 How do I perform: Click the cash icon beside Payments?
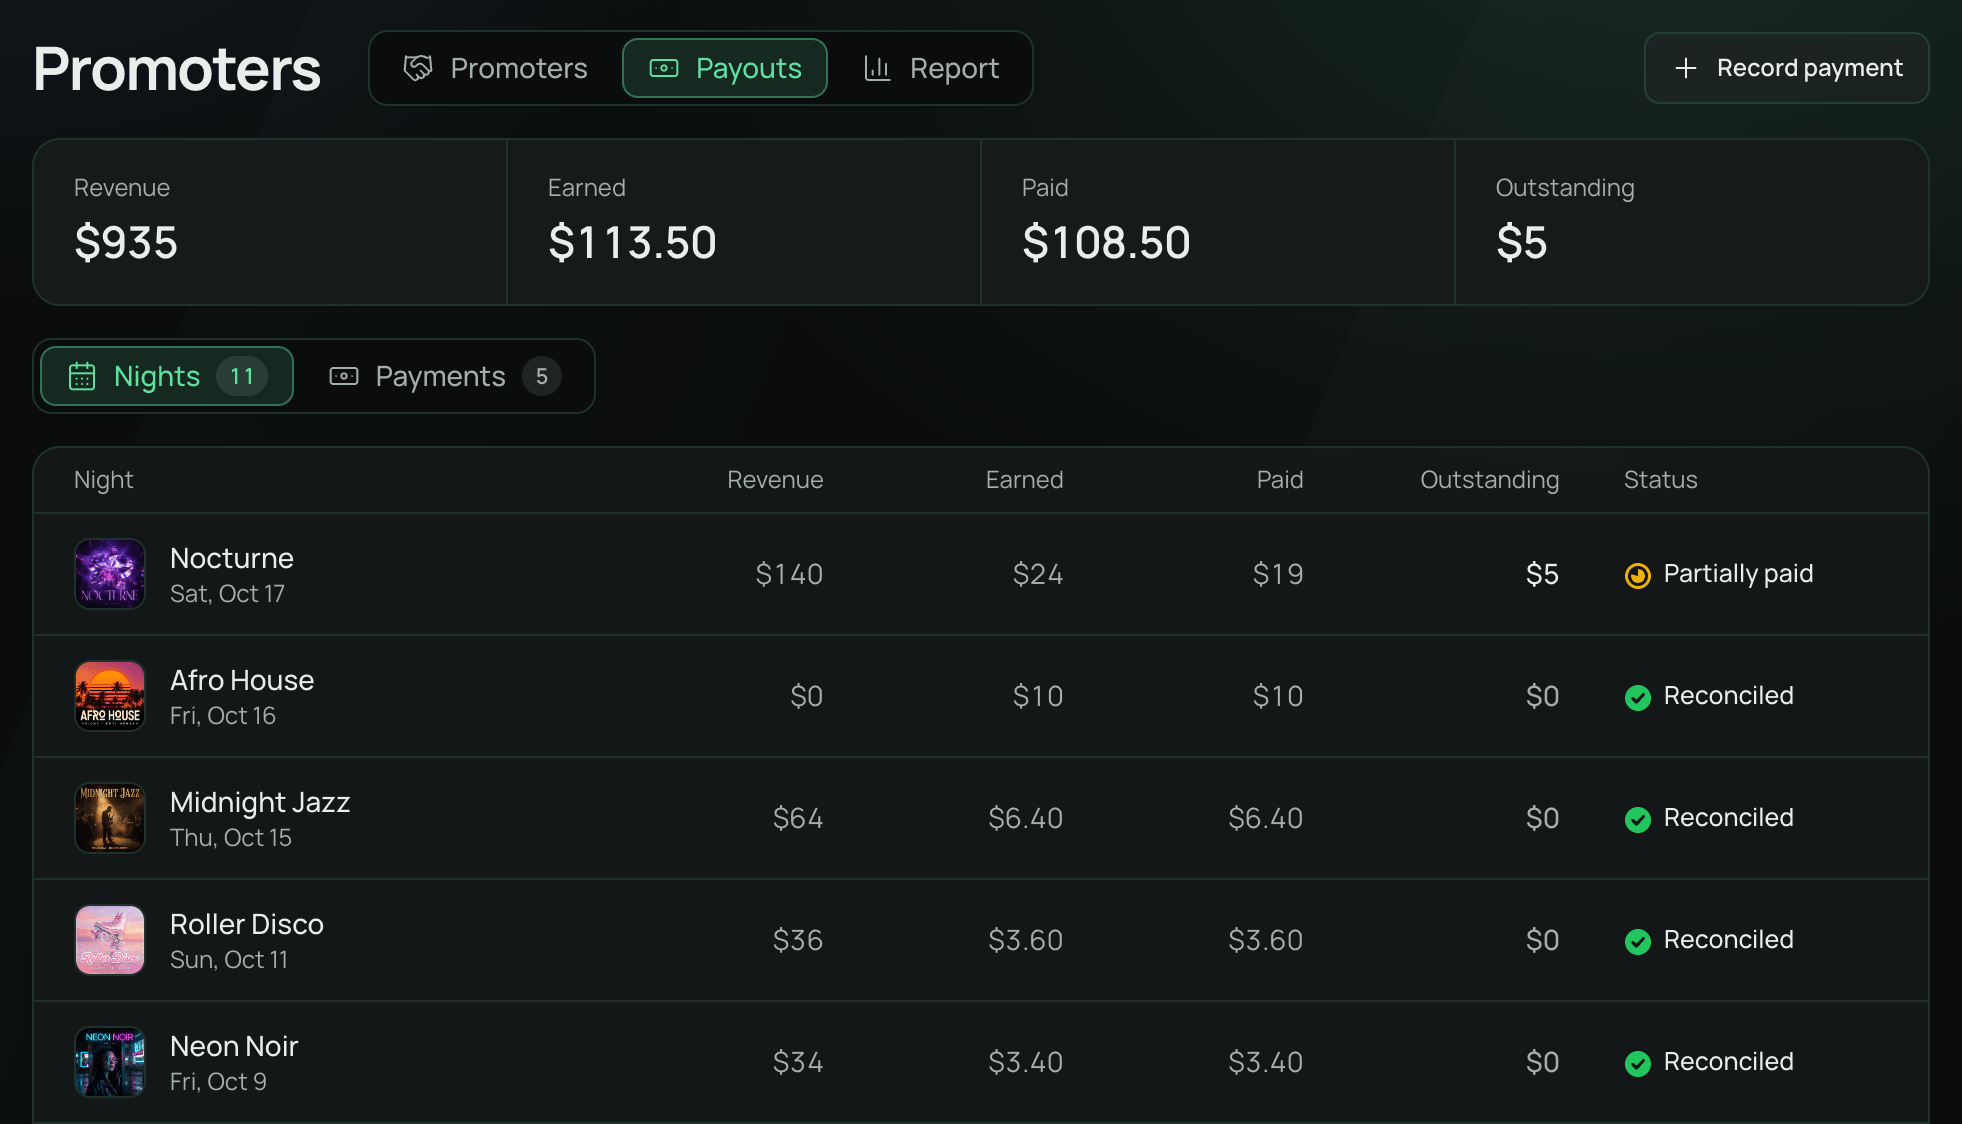[x=344, y=376]
